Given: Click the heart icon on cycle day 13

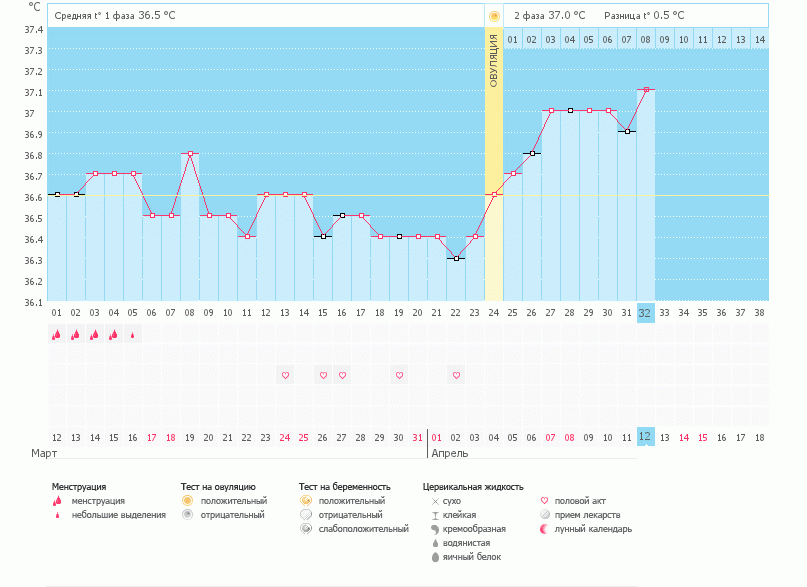Looking at the screenshot, I should pyautogui.click(x=285, y=375).
